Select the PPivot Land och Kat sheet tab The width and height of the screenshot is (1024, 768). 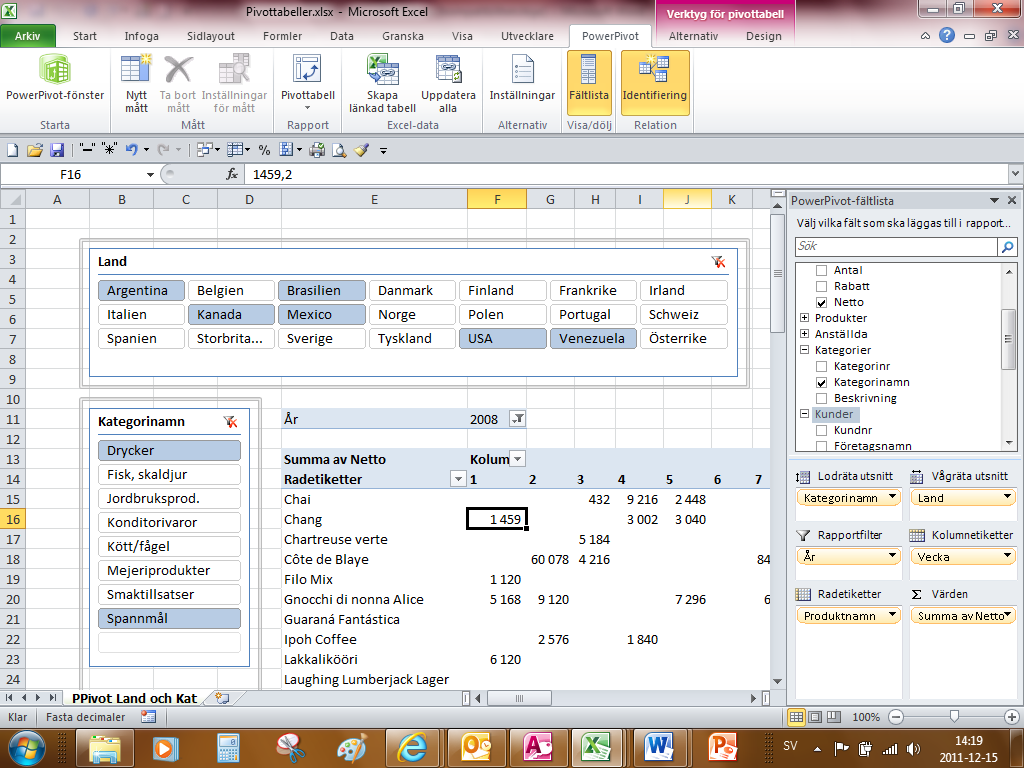(134, 698)
